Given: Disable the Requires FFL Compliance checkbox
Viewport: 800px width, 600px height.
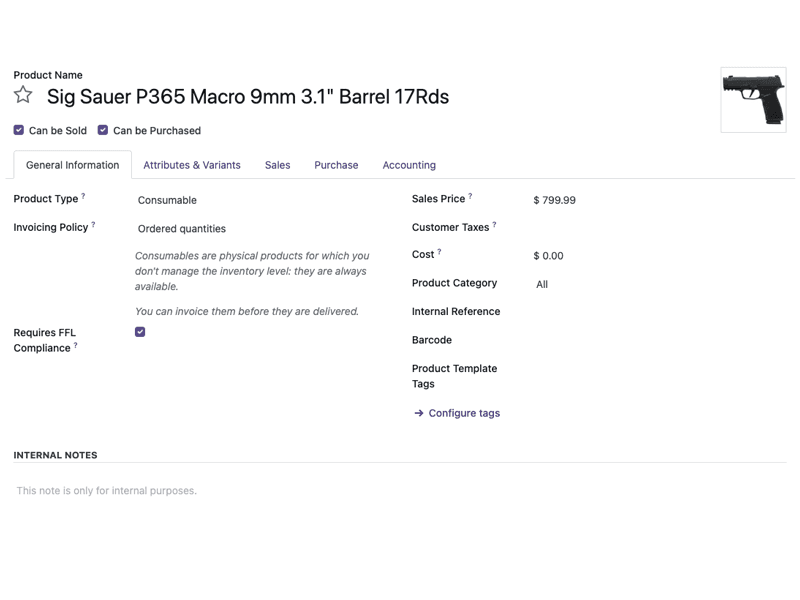Looking at the screenshot, I should pyautogui.click(x=140, y=332).
